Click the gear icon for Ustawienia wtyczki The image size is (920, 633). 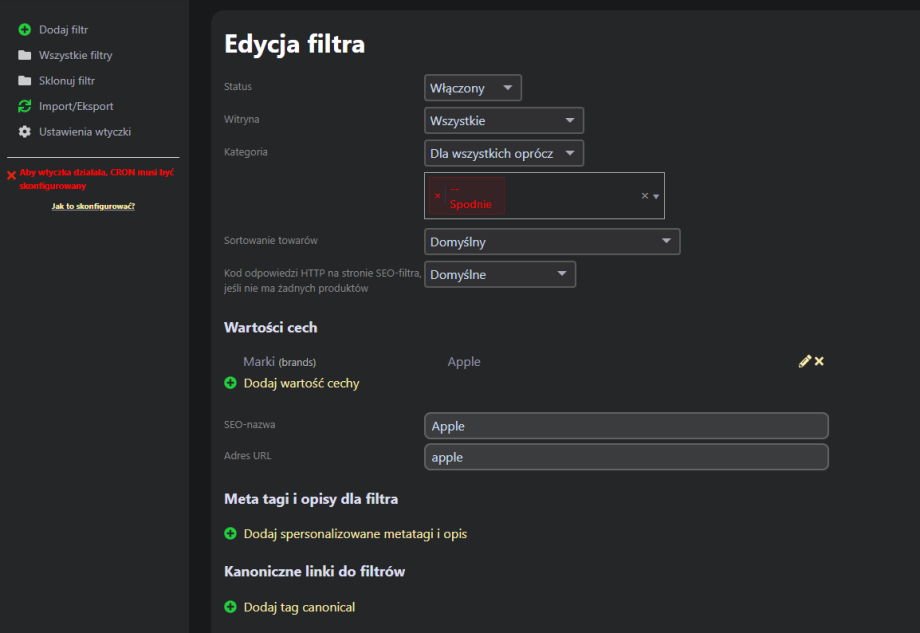pyautogui.click(x=25, y=132)
